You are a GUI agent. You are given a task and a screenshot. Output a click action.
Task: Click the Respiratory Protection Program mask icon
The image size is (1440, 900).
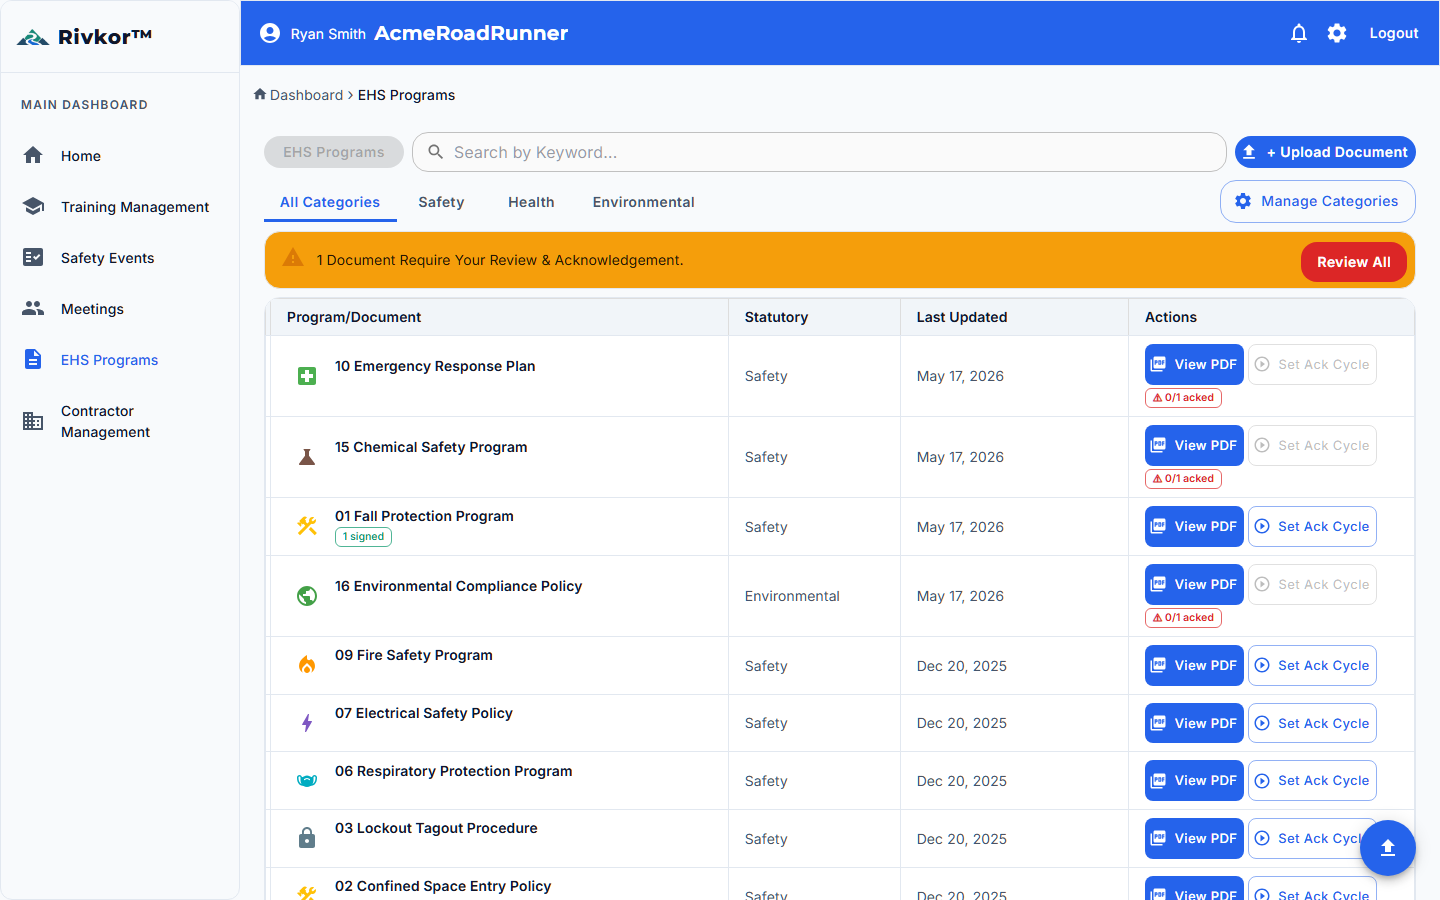[307, 781]
